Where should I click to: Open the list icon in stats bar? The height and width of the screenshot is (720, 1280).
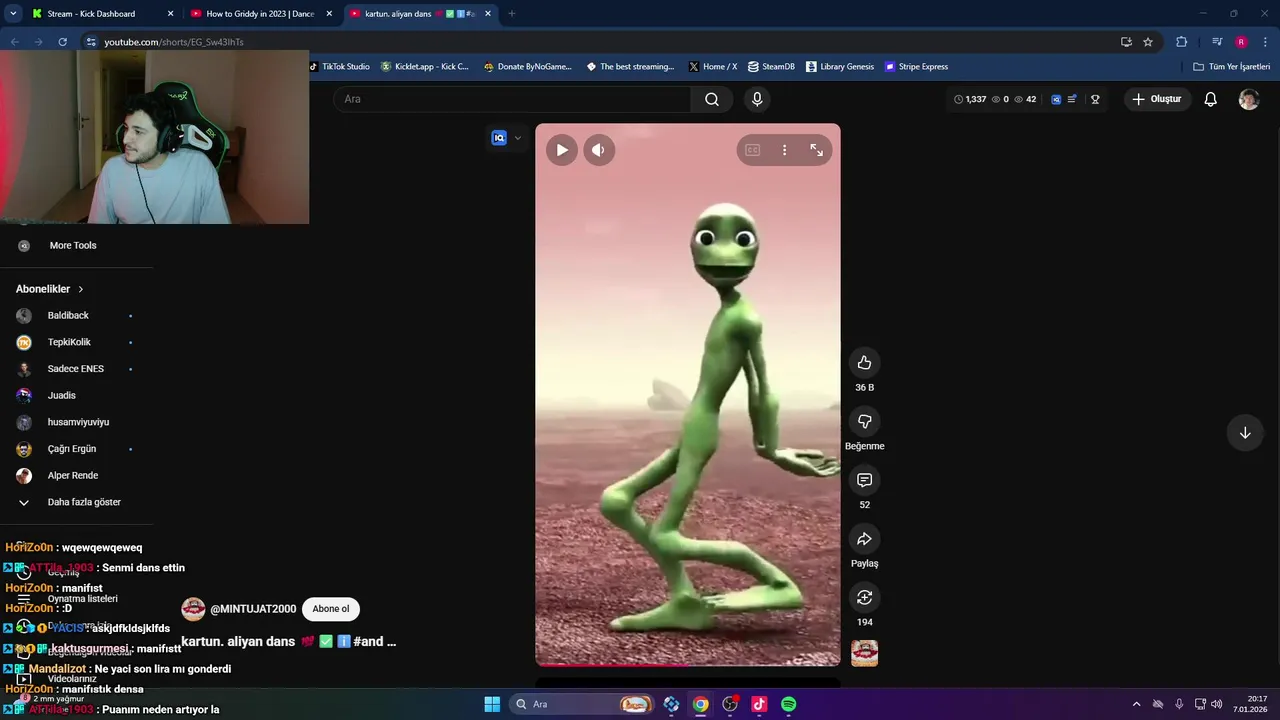pyautogui.click(x=1072, y=99)
